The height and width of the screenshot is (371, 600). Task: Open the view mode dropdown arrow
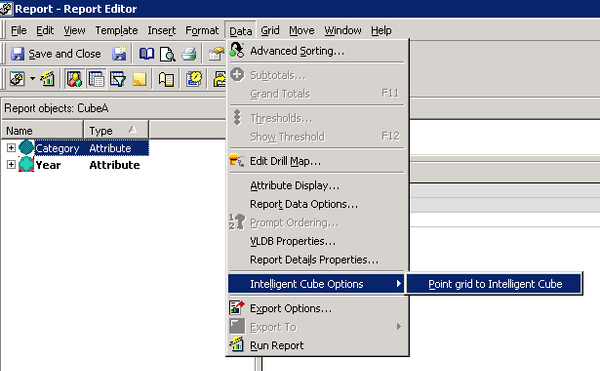click(x=33, y=79)
